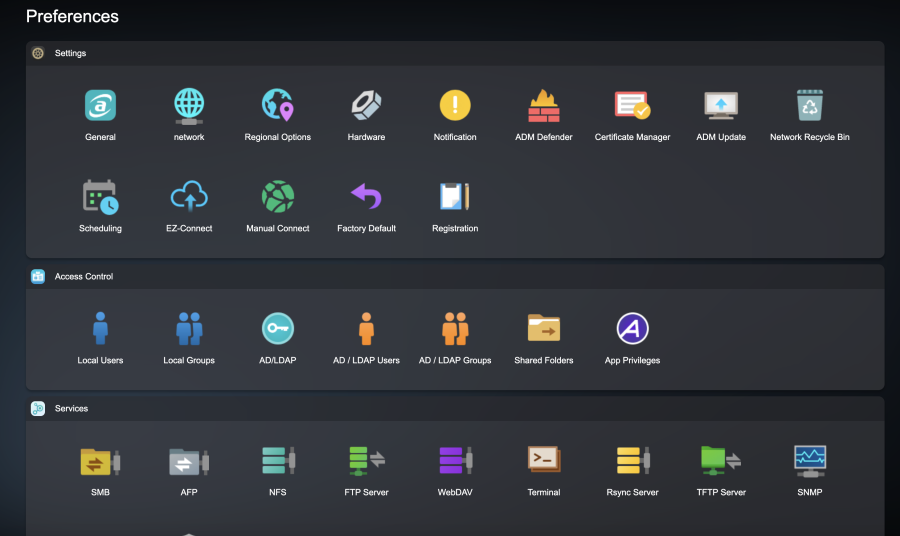Open Shared Folders settings
The image size is (900, 536).
[544, 329]
